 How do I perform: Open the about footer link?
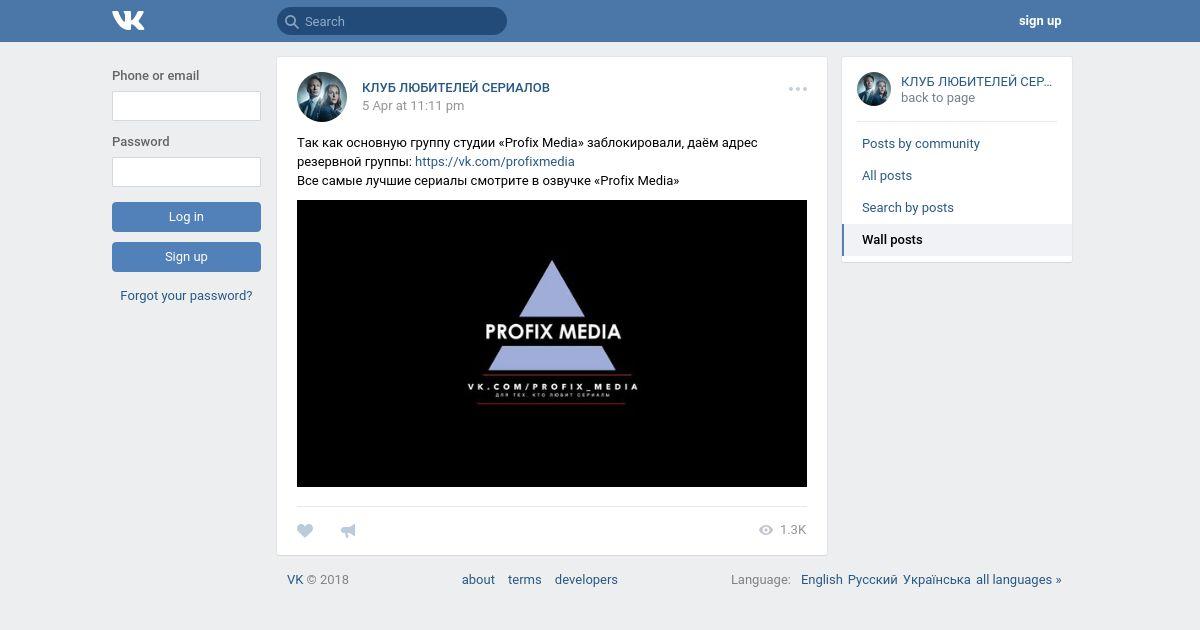click(x=478, y=580)
